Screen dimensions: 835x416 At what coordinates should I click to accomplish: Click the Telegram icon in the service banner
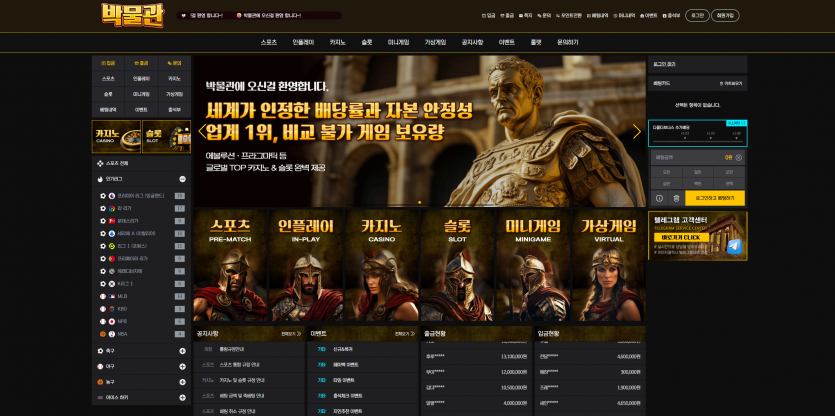(734, 247)
